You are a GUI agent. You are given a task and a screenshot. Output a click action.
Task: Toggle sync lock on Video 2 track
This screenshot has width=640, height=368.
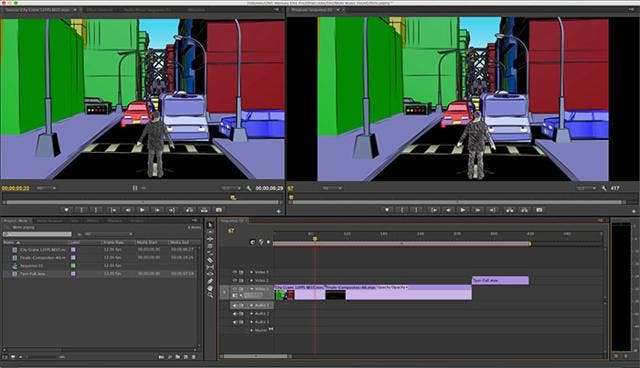click(241, 280)
